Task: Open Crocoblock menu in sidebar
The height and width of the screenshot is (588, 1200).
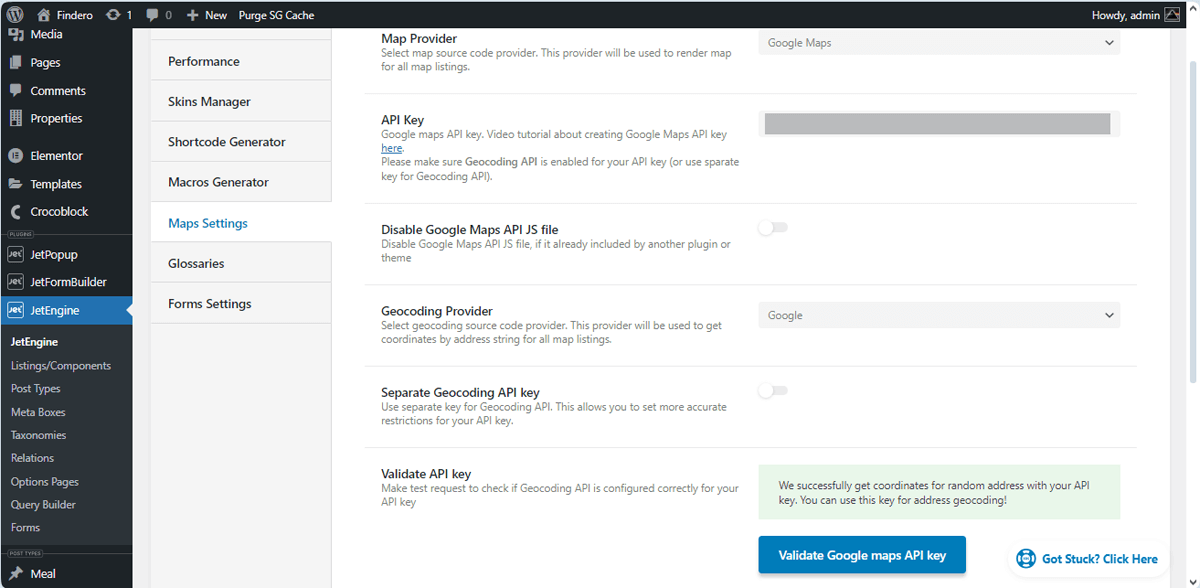Action: coord(59,212)
